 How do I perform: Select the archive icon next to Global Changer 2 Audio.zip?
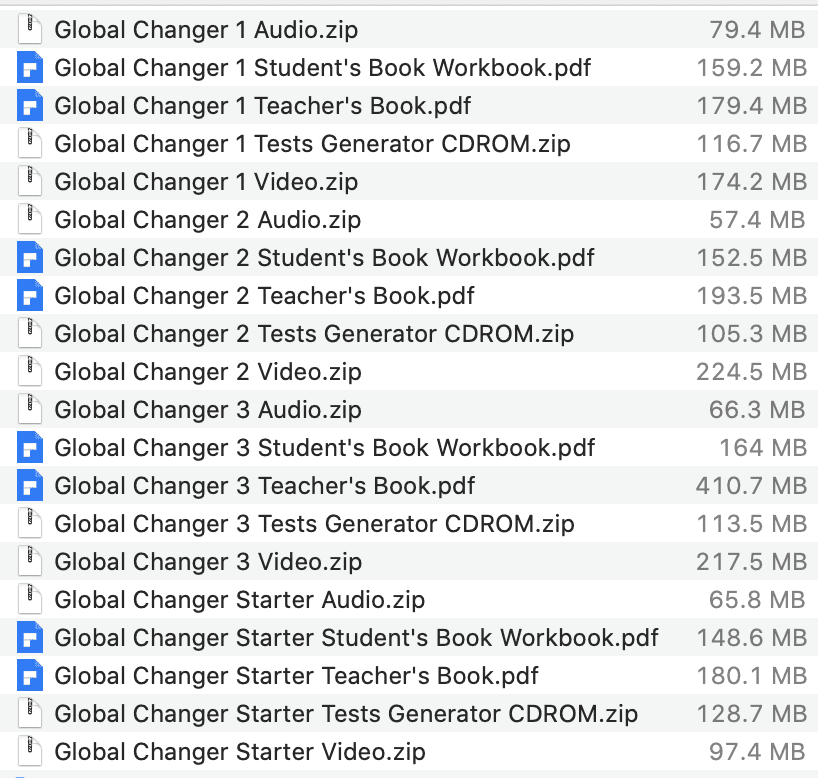pos(32,219)
